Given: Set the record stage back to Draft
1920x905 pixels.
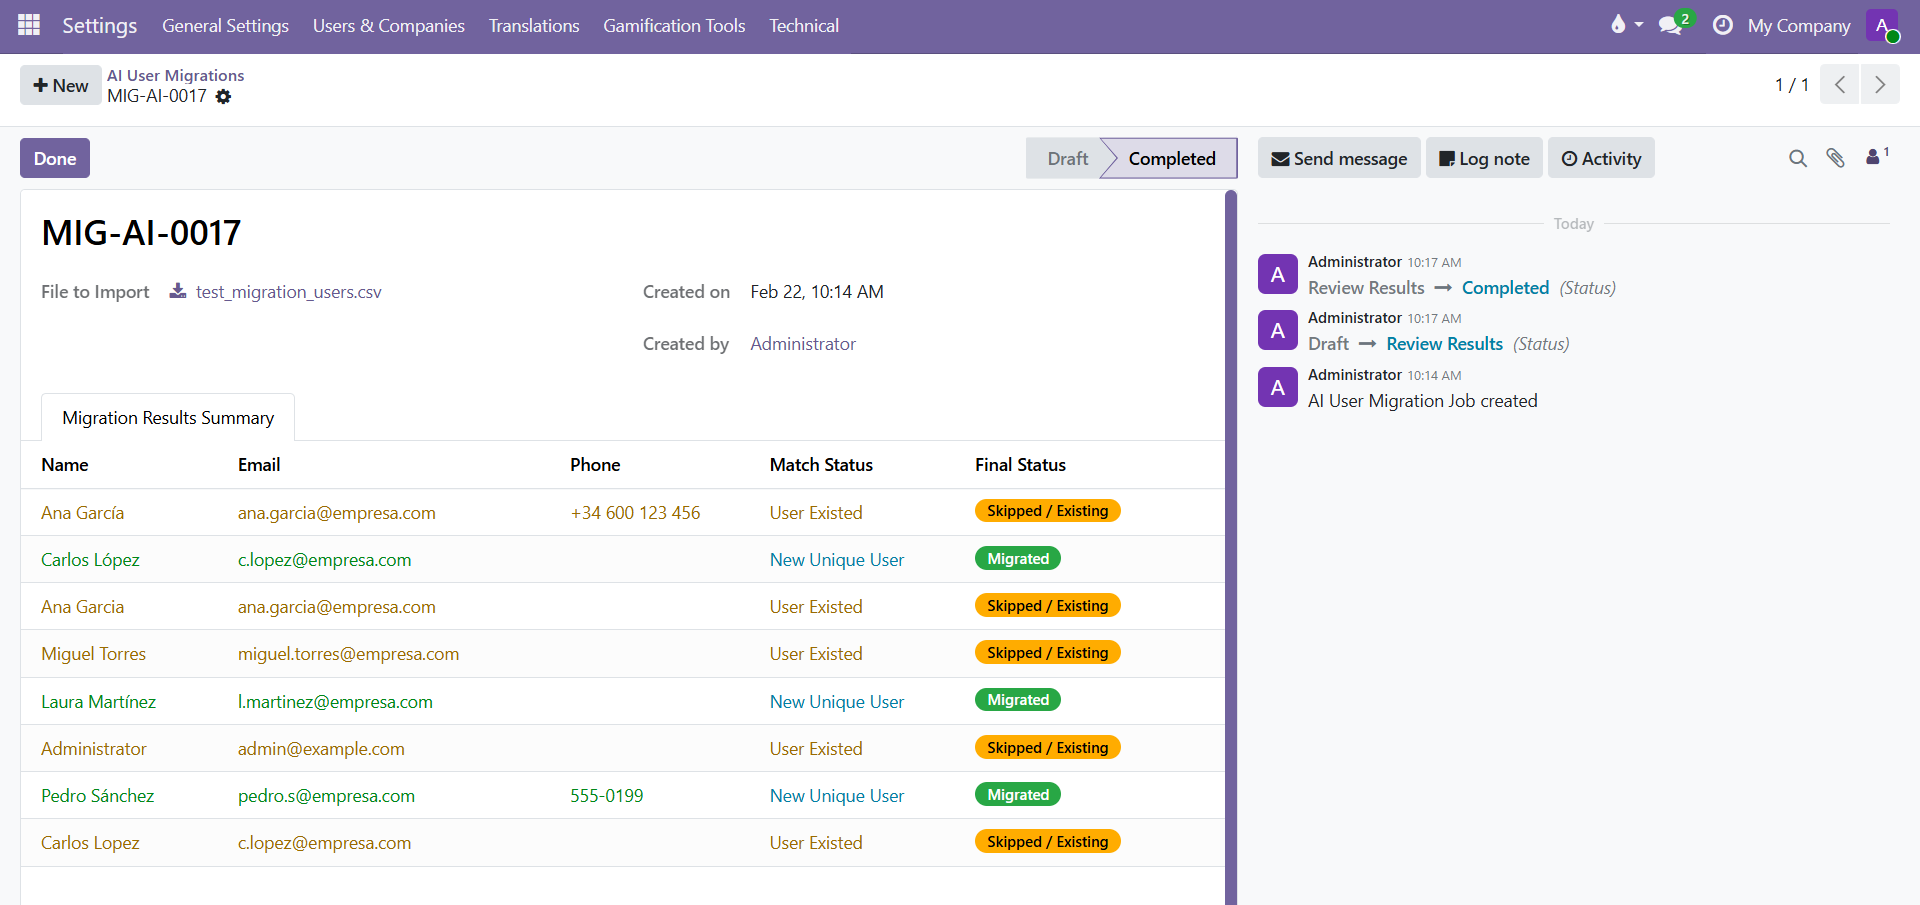Looking at the screenshot, I should pyautogui.click(x=1066, y=158).
